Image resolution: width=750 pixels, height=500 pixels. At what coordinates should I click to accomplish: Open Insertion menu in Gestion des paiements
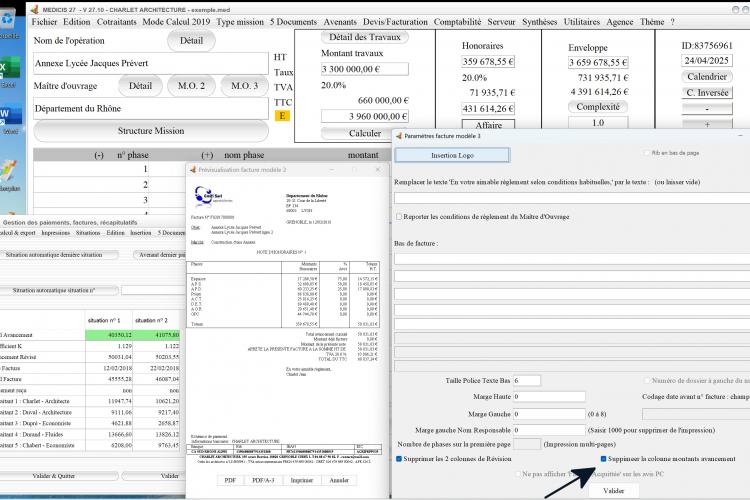click(141, 233)
